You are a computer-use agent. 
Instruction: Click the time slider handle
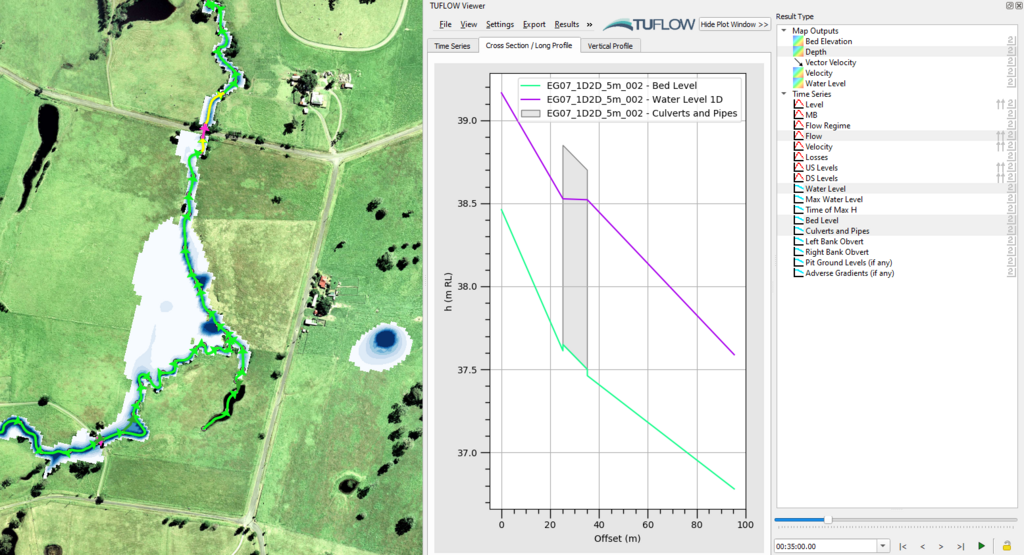click(827, 520)
